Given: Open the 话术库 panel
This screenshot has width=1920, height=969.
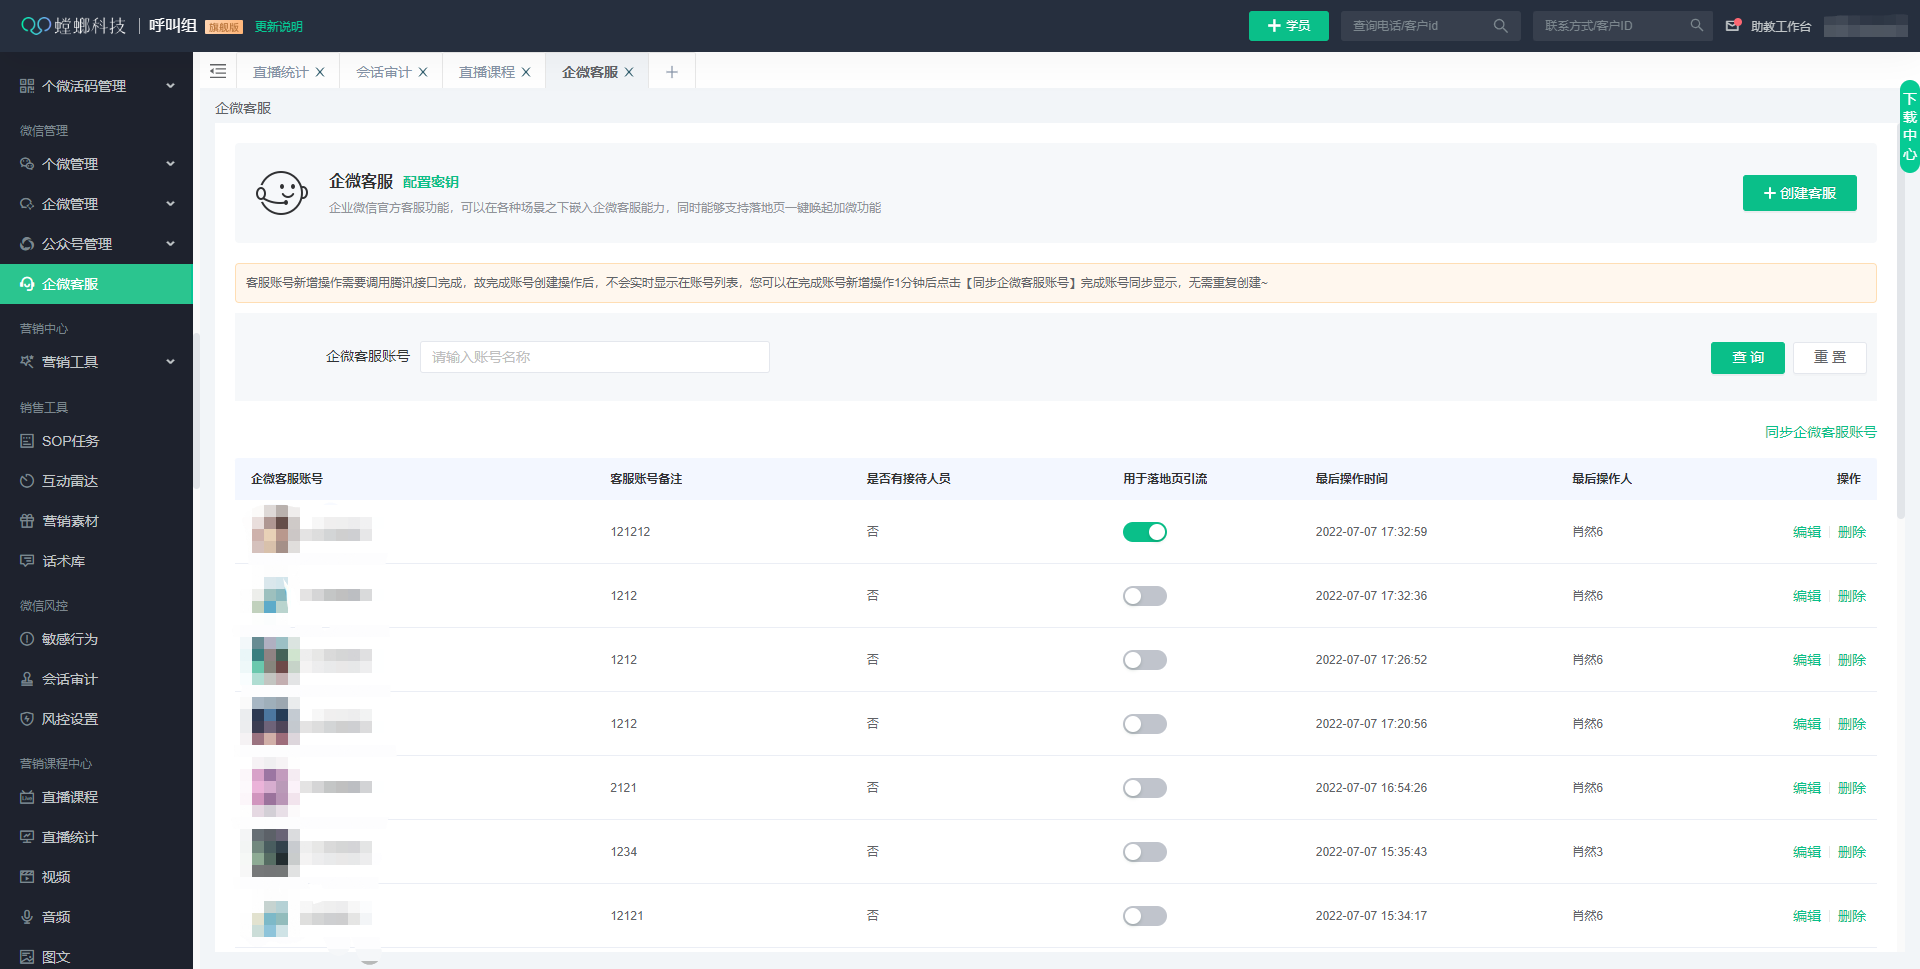Looking at the screenshot, I should [65, 561].
